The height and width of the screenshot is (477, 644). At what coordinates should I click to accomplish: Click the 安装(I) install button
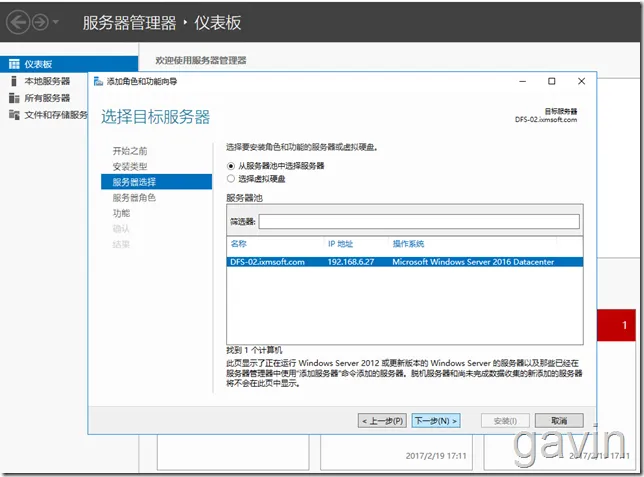[x=505, y=421]
